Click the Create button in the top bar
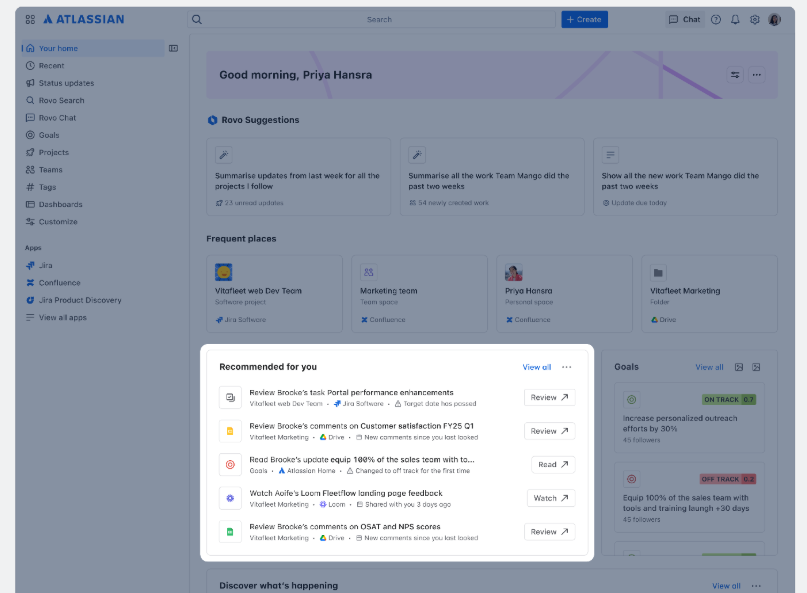This screenshot has height=593, width=807. coord(583,19)
